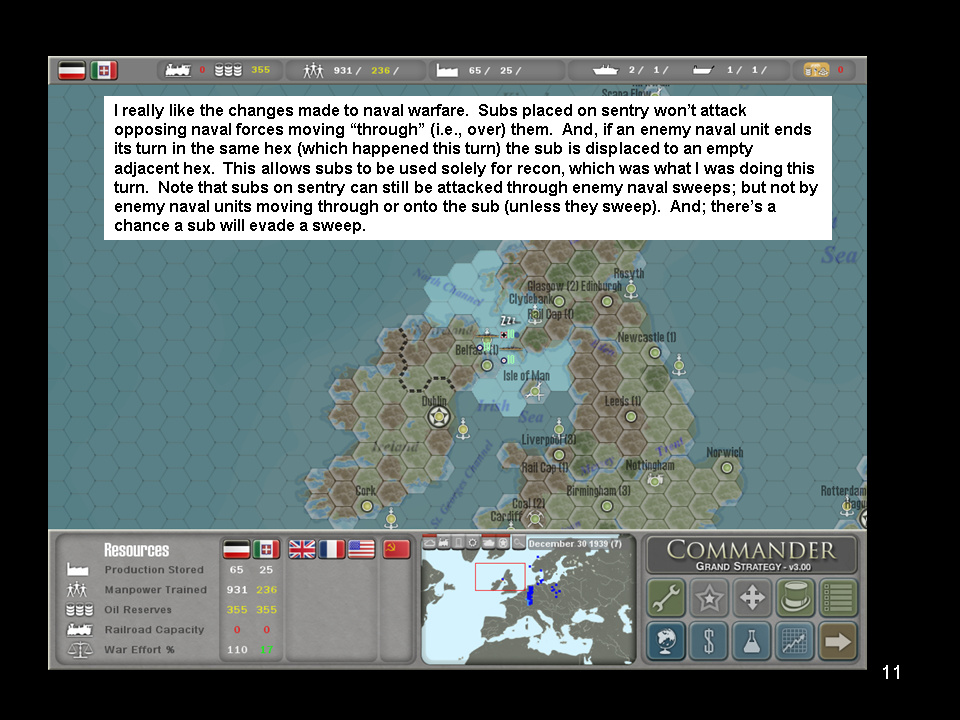Image resolution: width=960 pixels, height=720 pixels.
Task: Click the star button in command panel
Action: coord(709,598)
